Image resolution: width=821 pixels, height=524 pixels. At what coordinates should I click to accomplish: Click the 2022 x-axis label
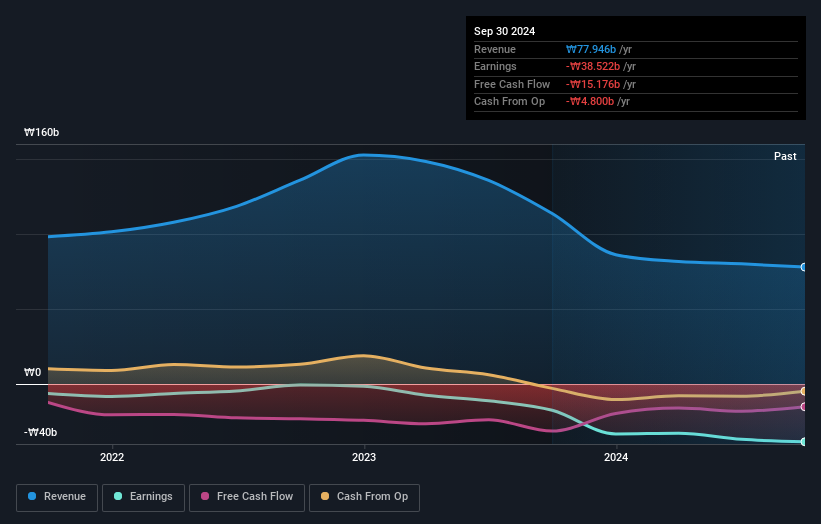pos(112,457)
